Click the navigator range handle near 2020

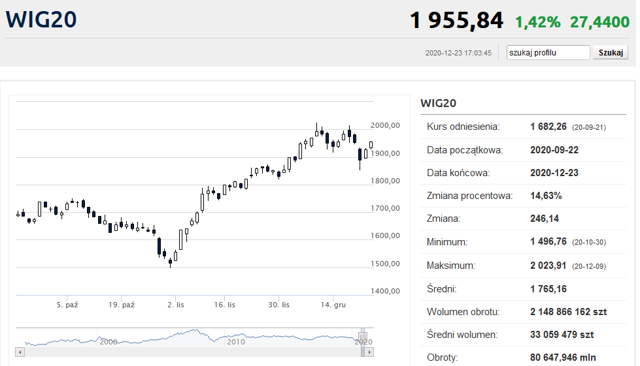click(362, 337)
